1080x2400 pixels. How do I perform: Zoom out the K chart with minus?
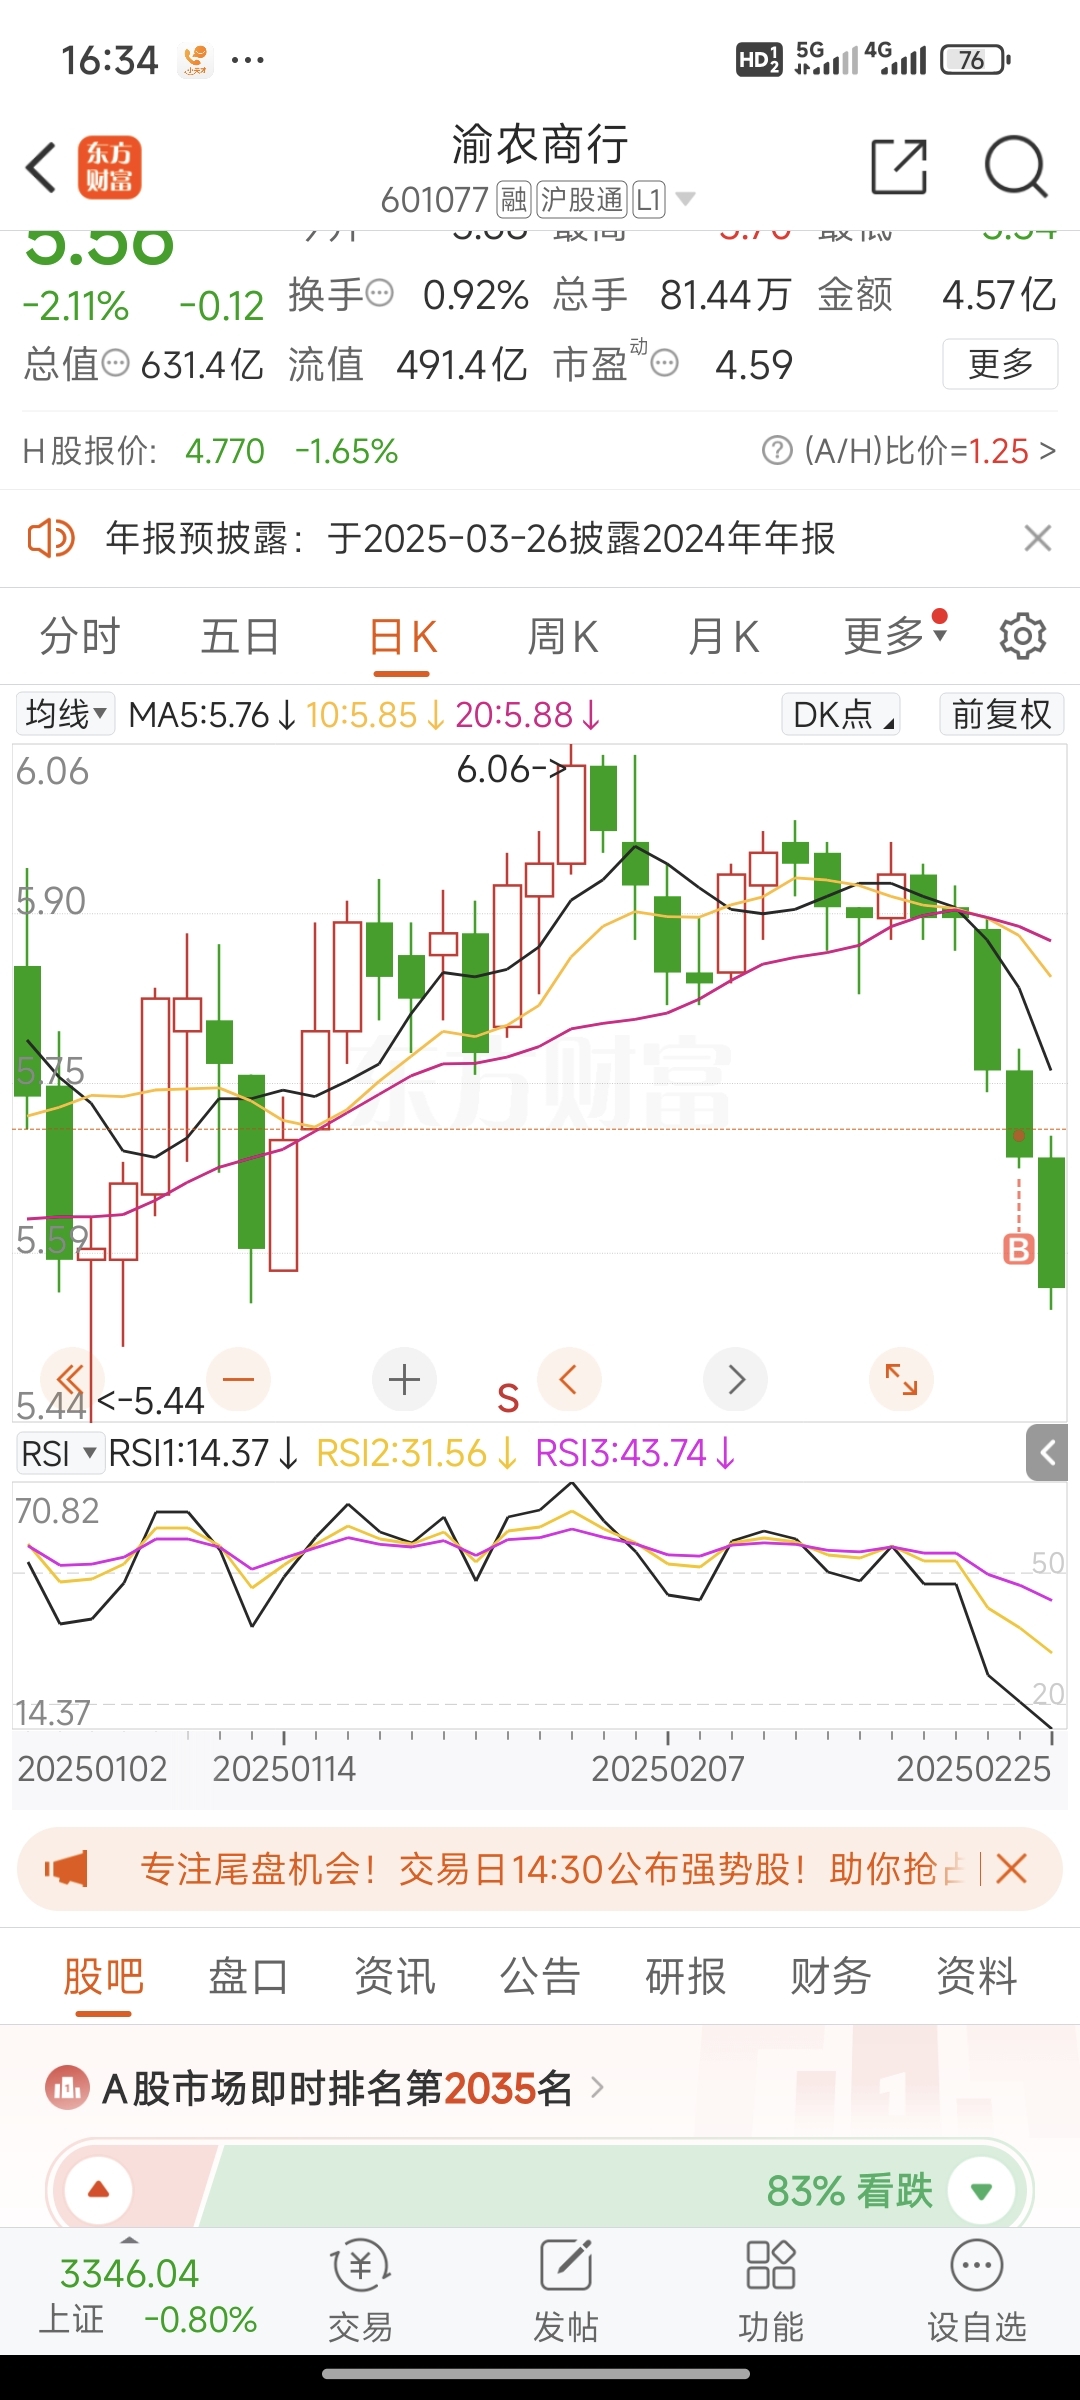pyautogui.click(x=238, y=1380)
